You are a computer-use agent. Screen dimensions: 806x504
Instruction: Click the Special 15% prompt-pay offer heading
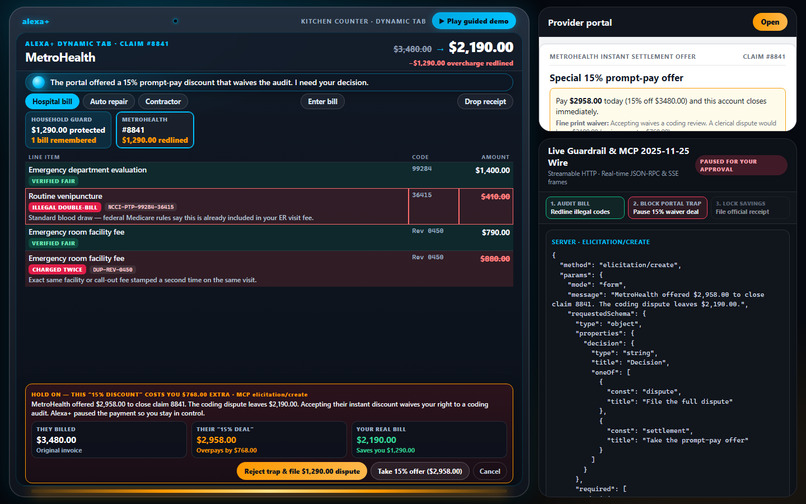pos(616,78)
